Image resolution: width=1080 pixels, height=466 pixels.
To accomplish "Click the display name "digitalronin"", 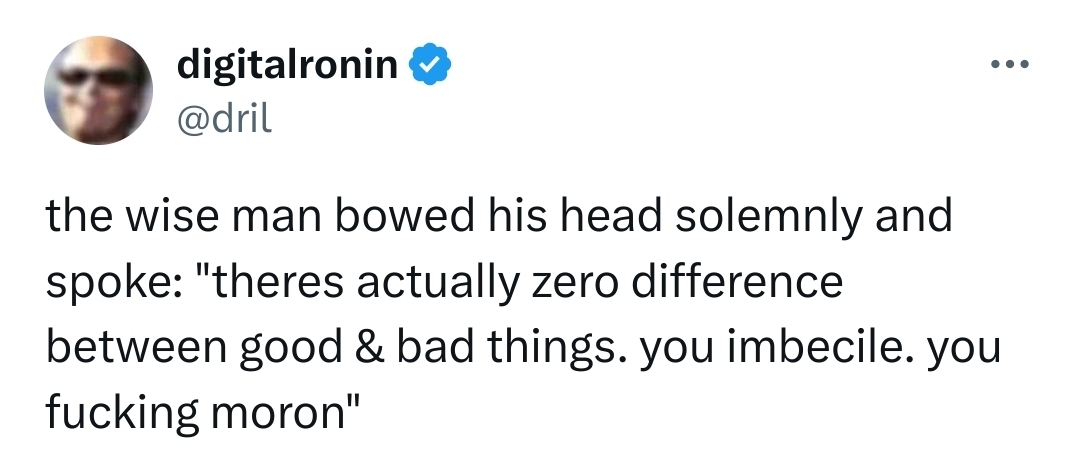I will click(x=289, y=66).
